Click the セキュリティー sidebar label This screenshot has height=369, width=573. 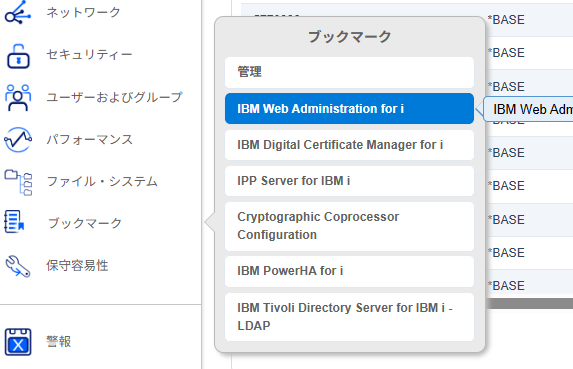pos(89,54)
